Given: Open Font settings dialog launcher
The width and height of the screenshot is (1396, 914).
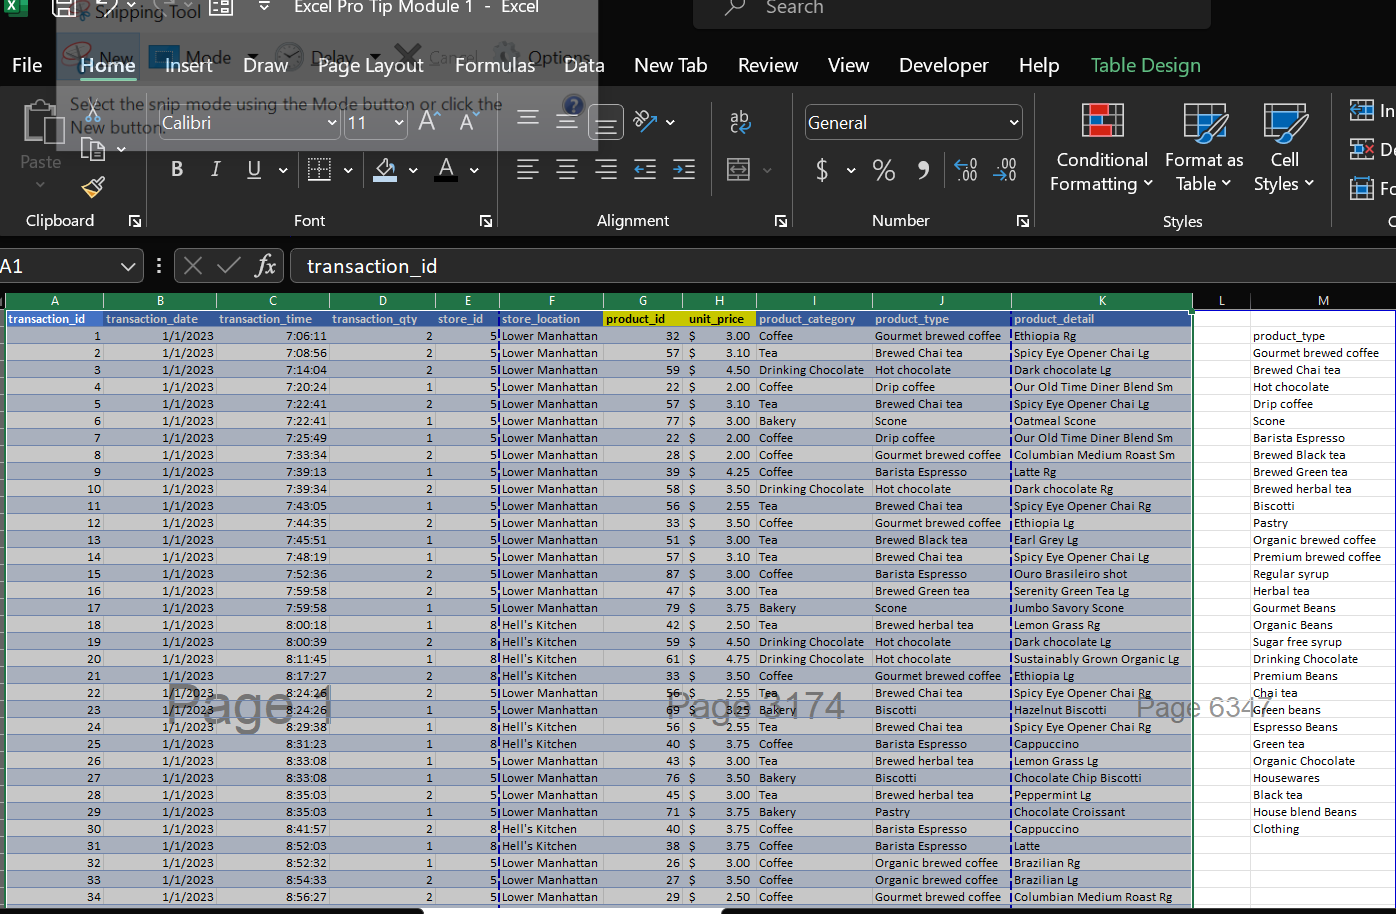Looking at the screenshot, I should point(486,221).
